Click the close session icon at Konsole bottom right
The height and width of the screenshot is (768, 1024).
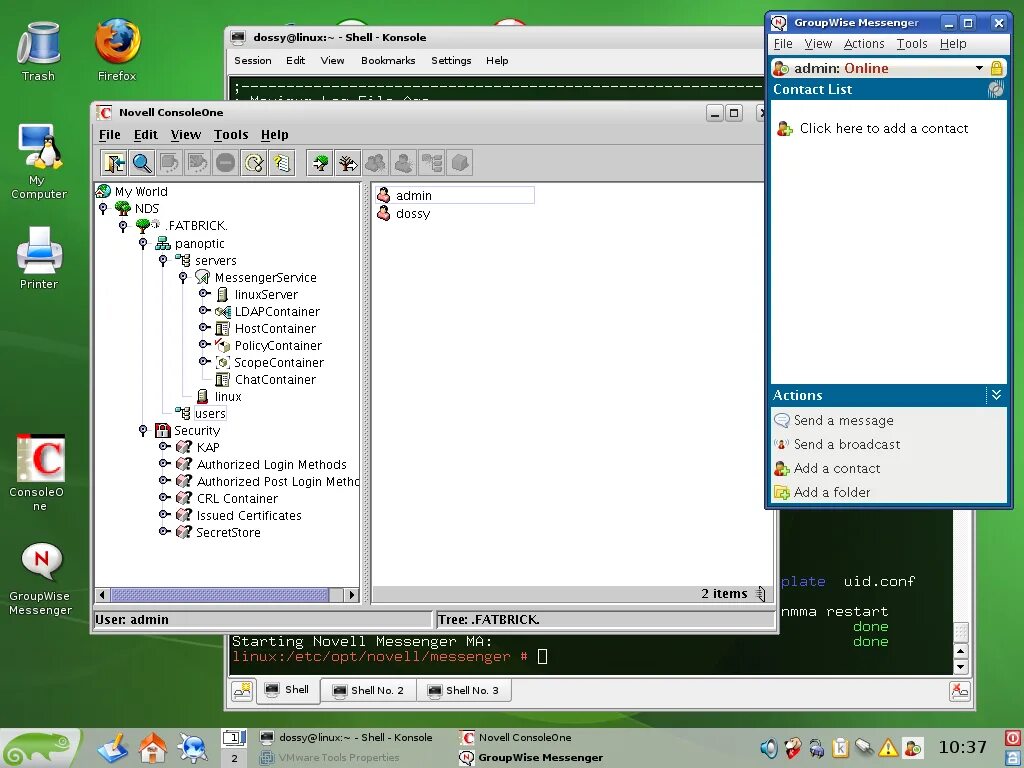[959, 691]
